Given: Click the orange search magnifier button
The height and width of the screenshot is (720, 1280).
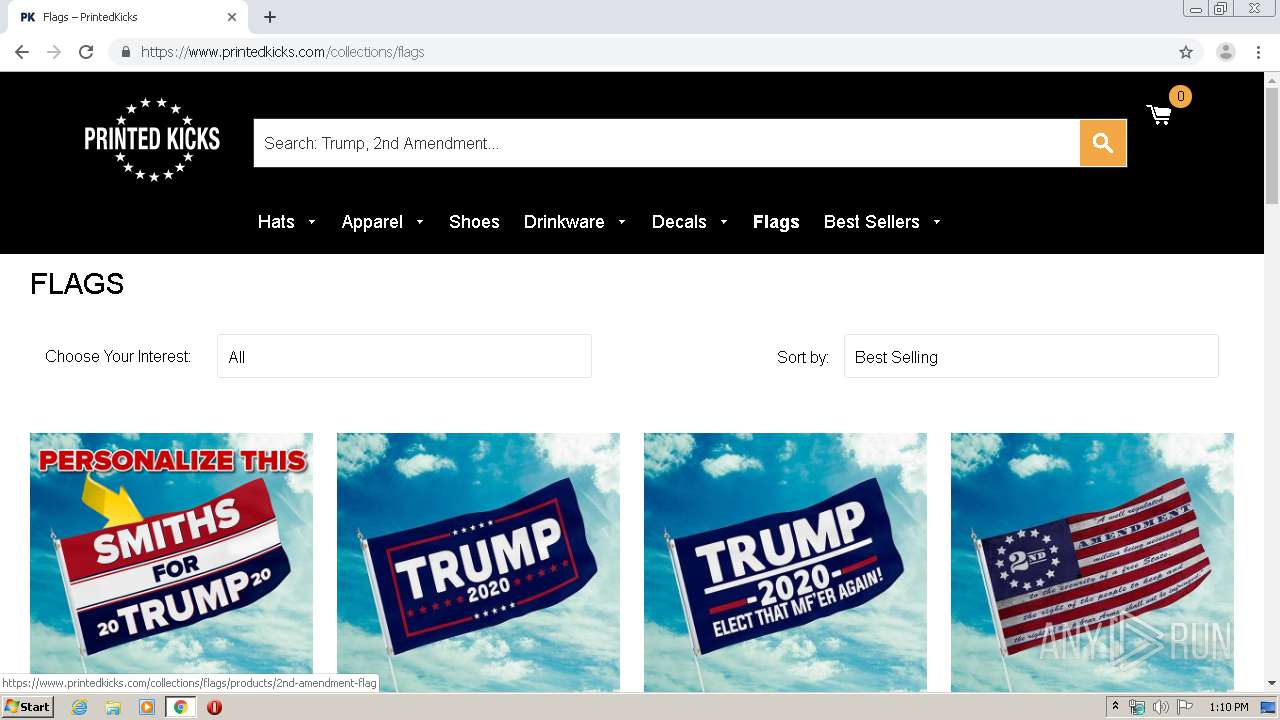Looking at the screenshot, I should 1103,143.
